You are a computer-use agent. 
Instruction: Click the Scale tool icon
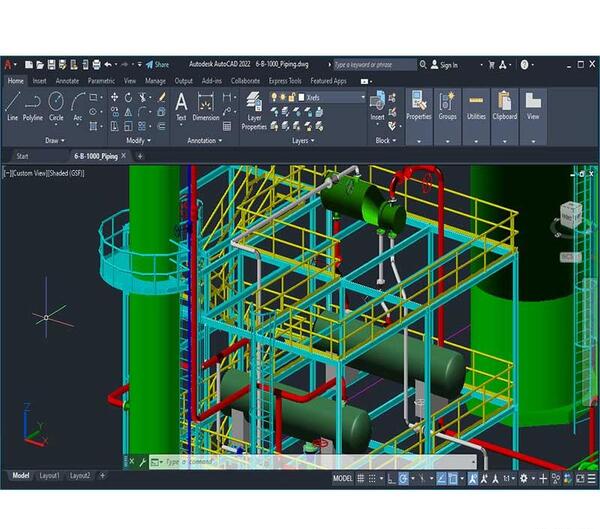point(128,126)
